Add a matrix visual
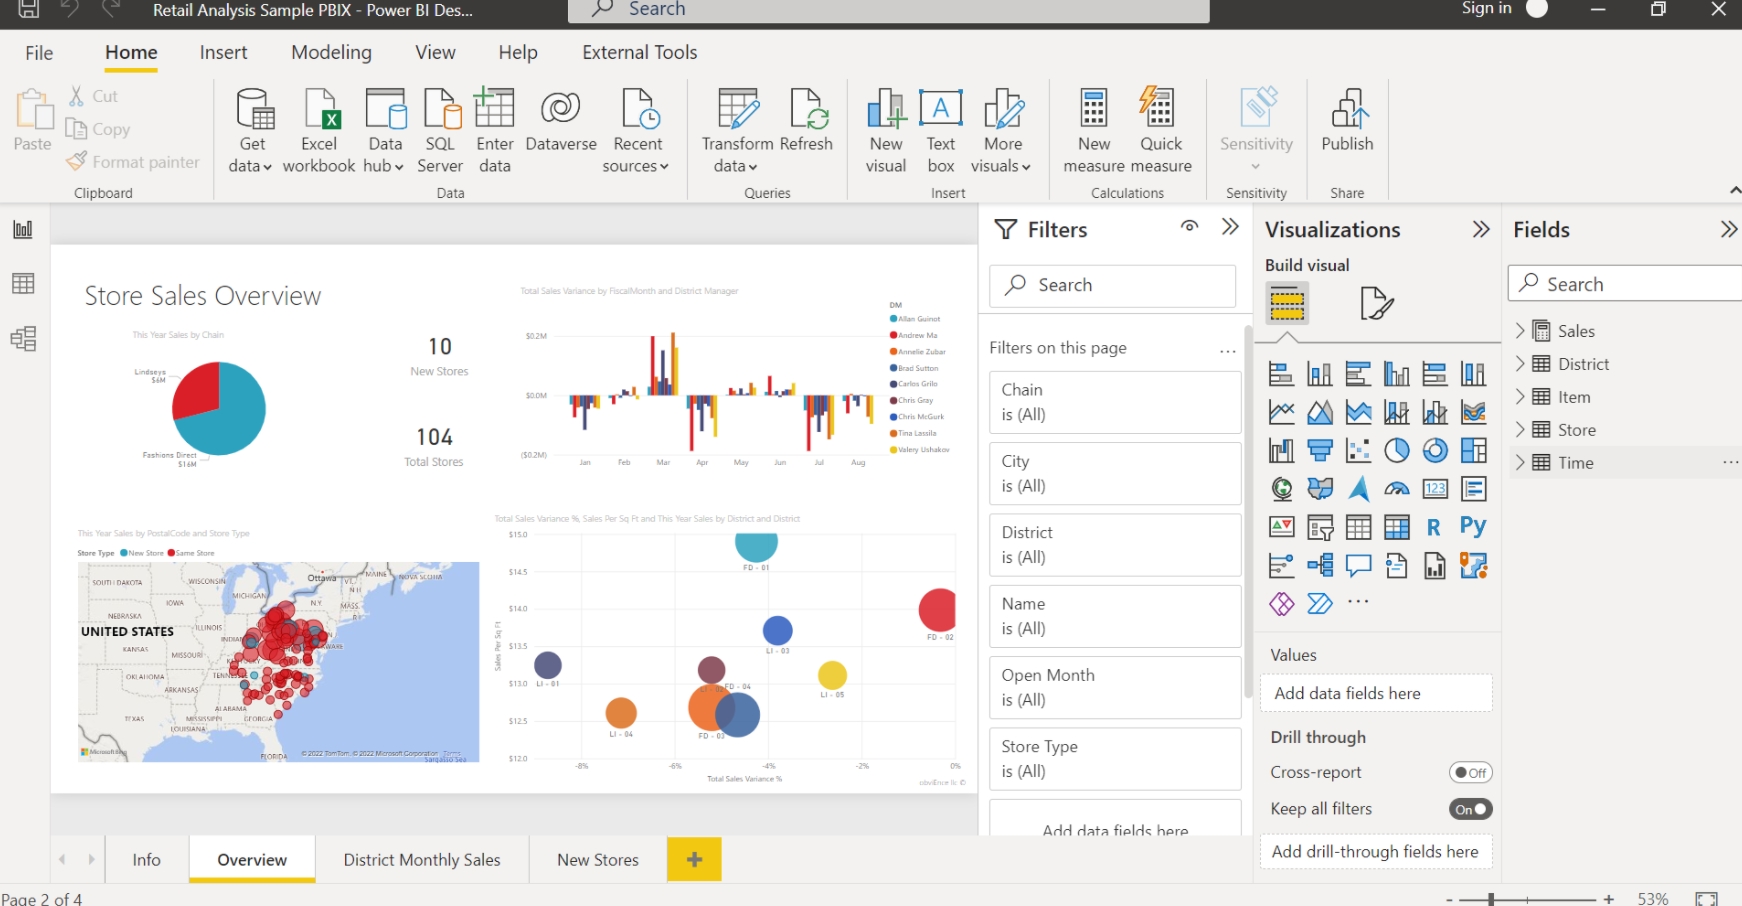Screen dimensions: 1742x906 point(1397,527)
